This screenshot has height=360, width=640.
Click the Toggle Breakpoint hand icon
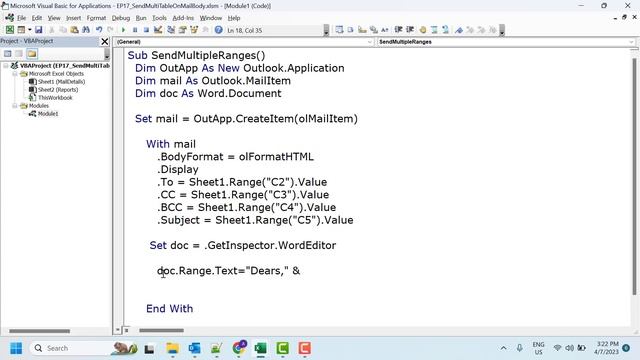pyautogui.click(x=423, y=30)
